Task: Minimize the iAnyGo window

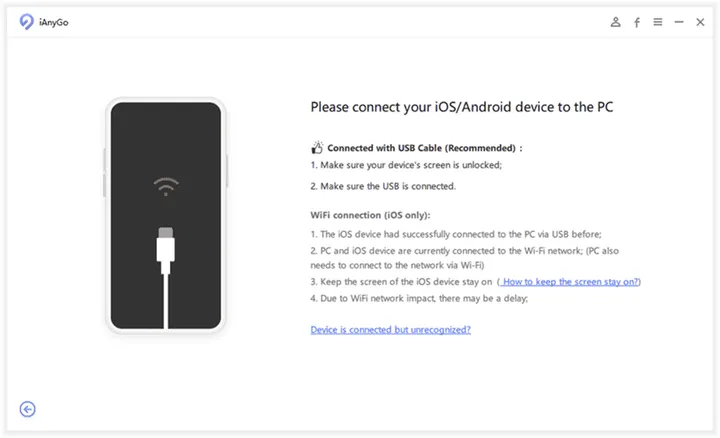Action: point(679,21)
